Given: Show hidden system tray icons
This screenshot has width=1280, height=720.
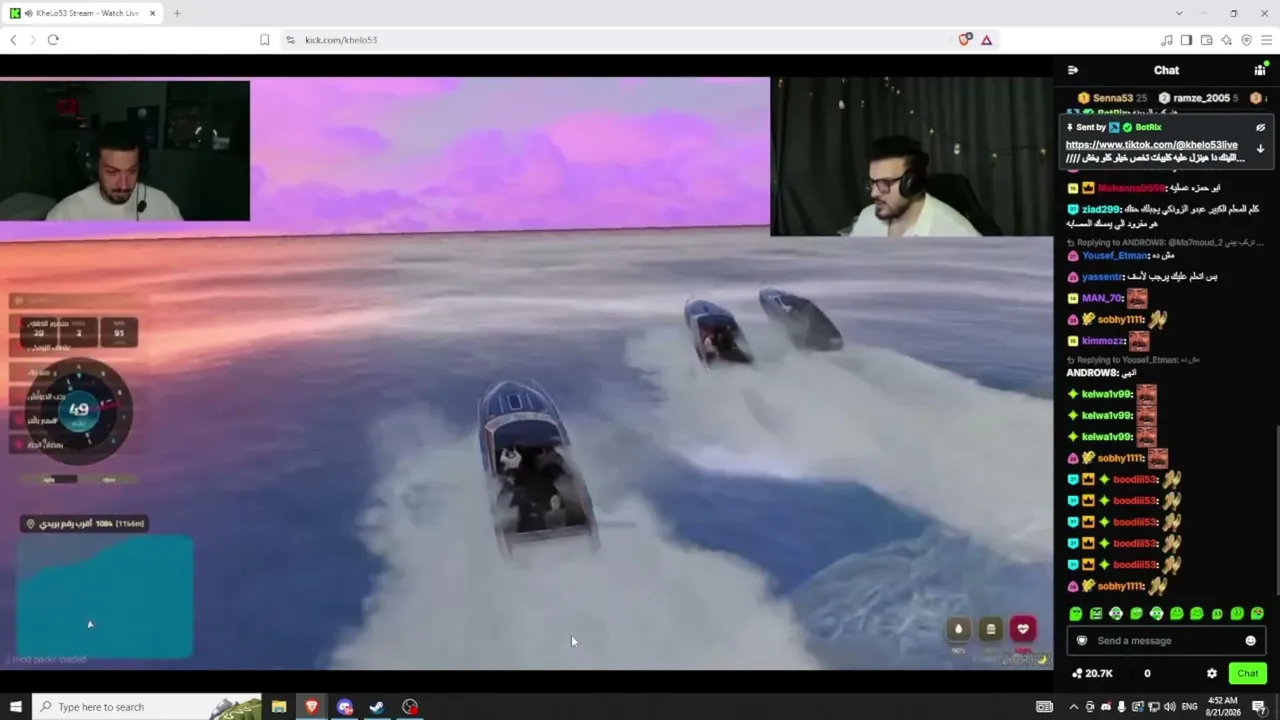Looking at the screenshot, I should [1074, 707].
